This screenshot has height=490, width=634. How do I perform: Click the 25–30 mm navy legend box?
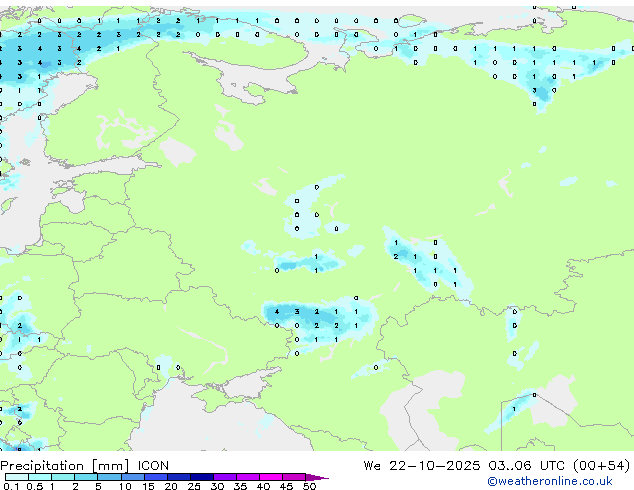[202, 477]
